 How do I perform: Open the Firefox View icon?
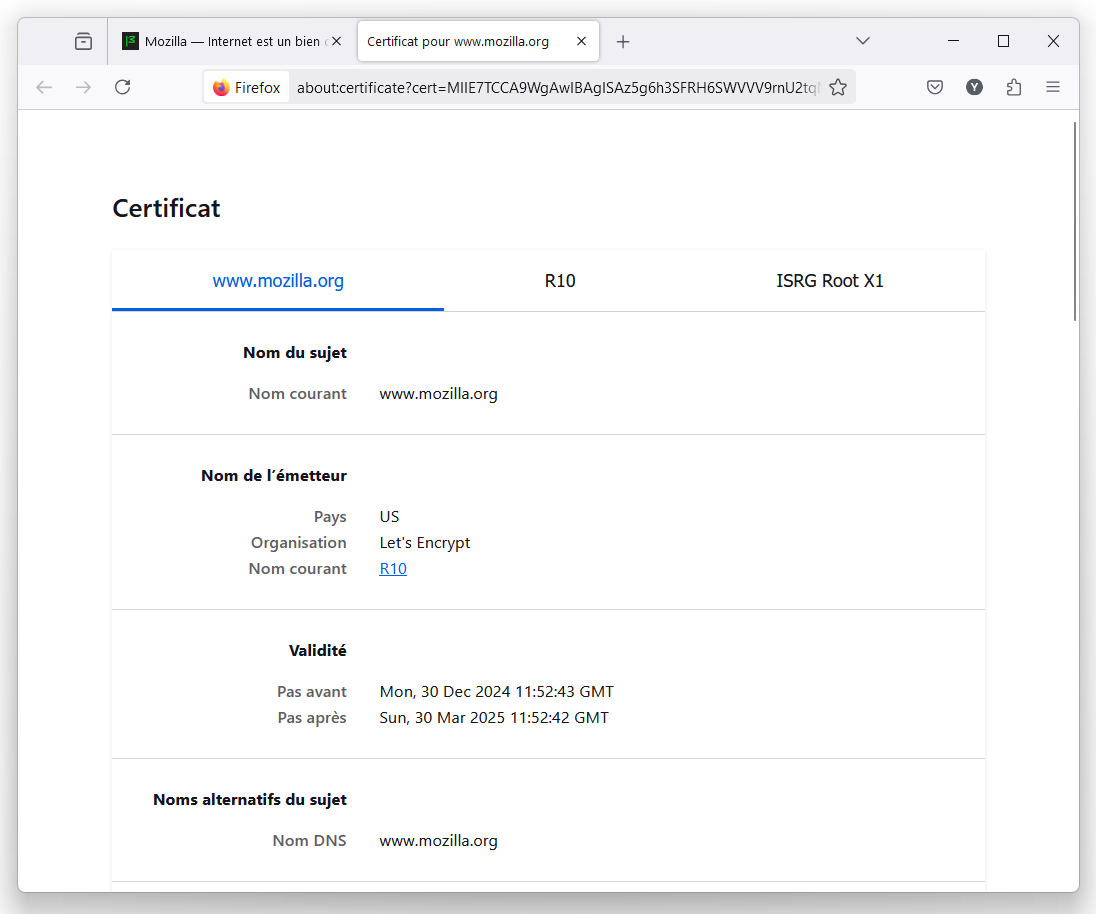click(83, 41)
